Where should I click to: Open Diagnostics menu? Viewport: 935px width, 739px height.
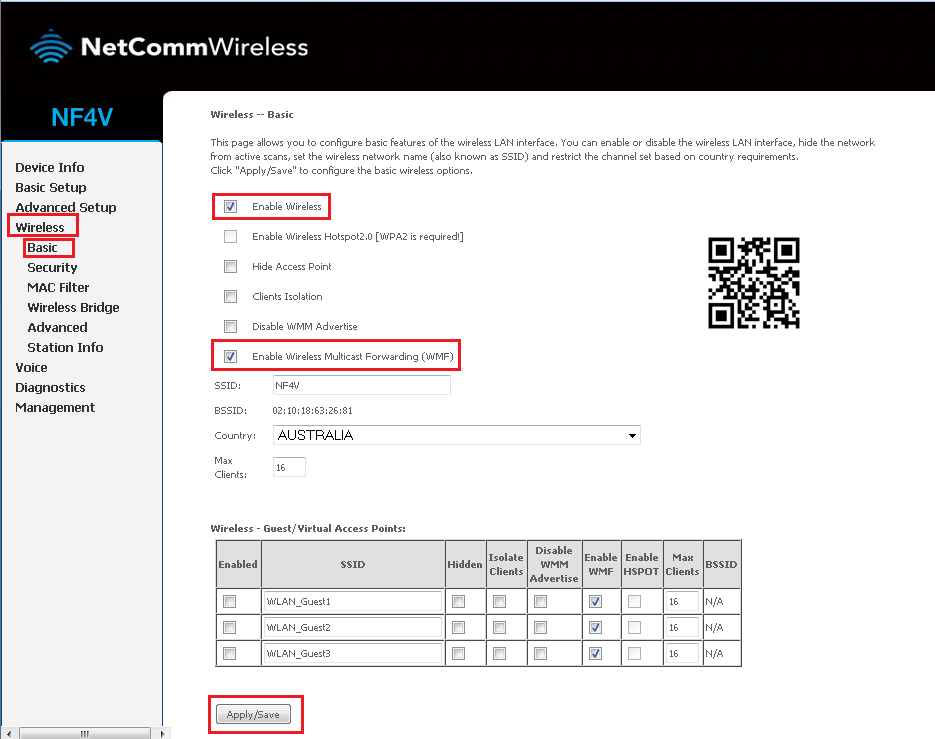click(x=51, y=388)
